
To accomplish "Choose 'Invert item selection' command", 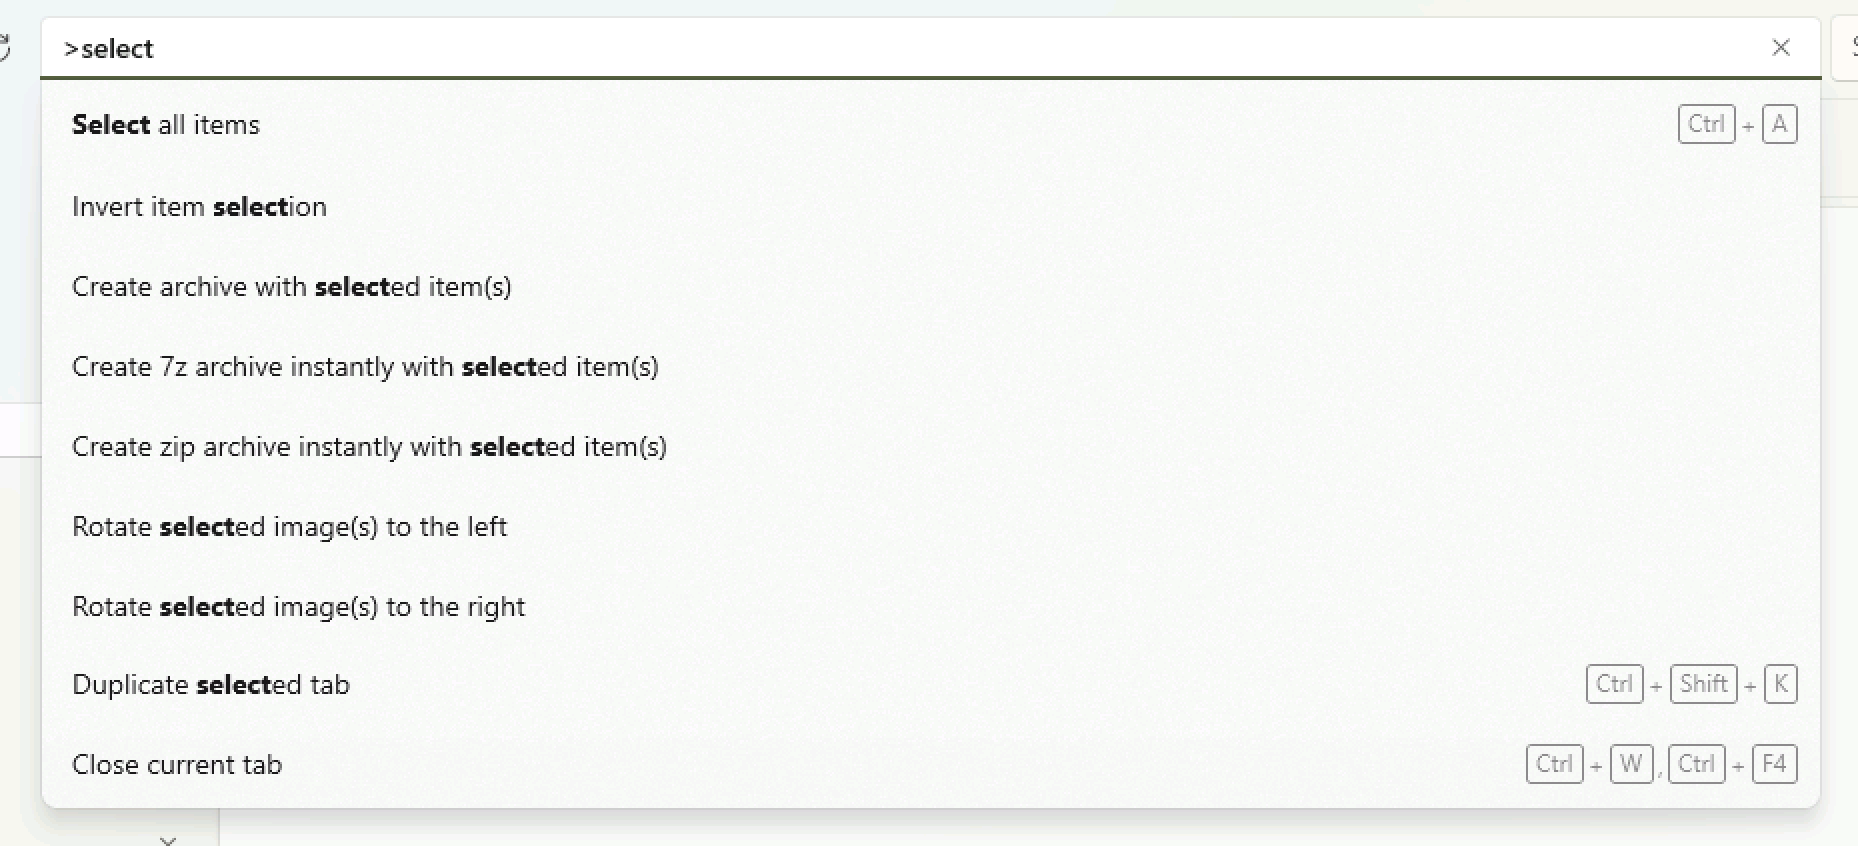I will point(199,207).
